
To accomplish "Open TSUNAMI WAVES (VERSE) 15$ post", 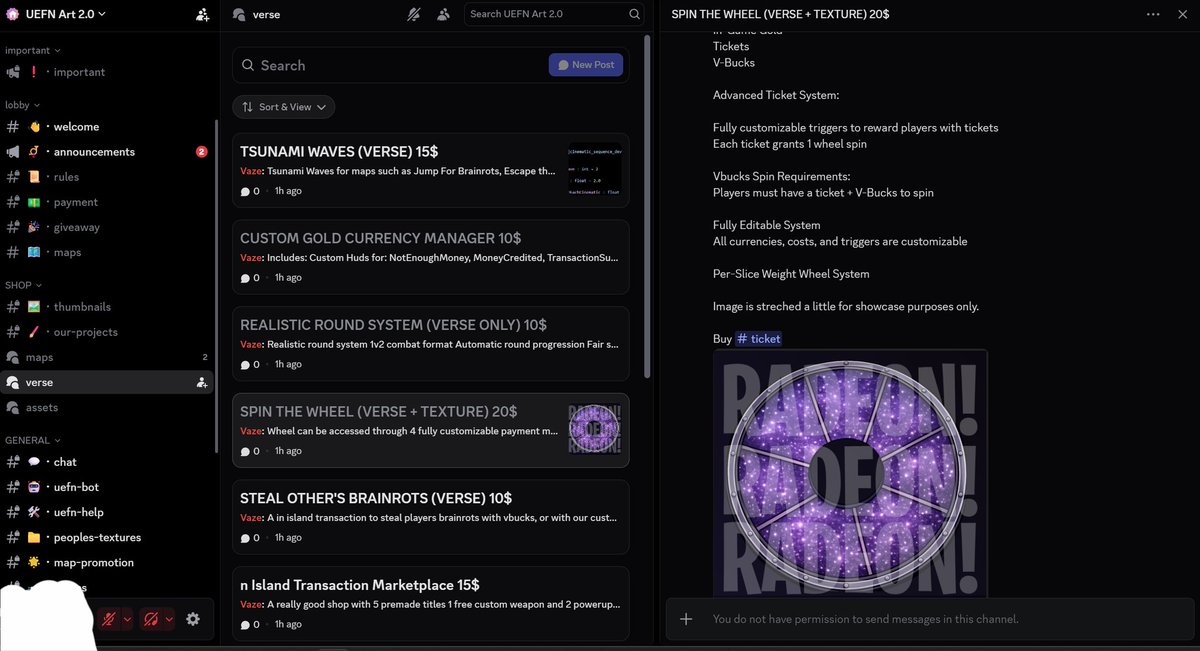I will pyautogui.click(x=431, y=171).
